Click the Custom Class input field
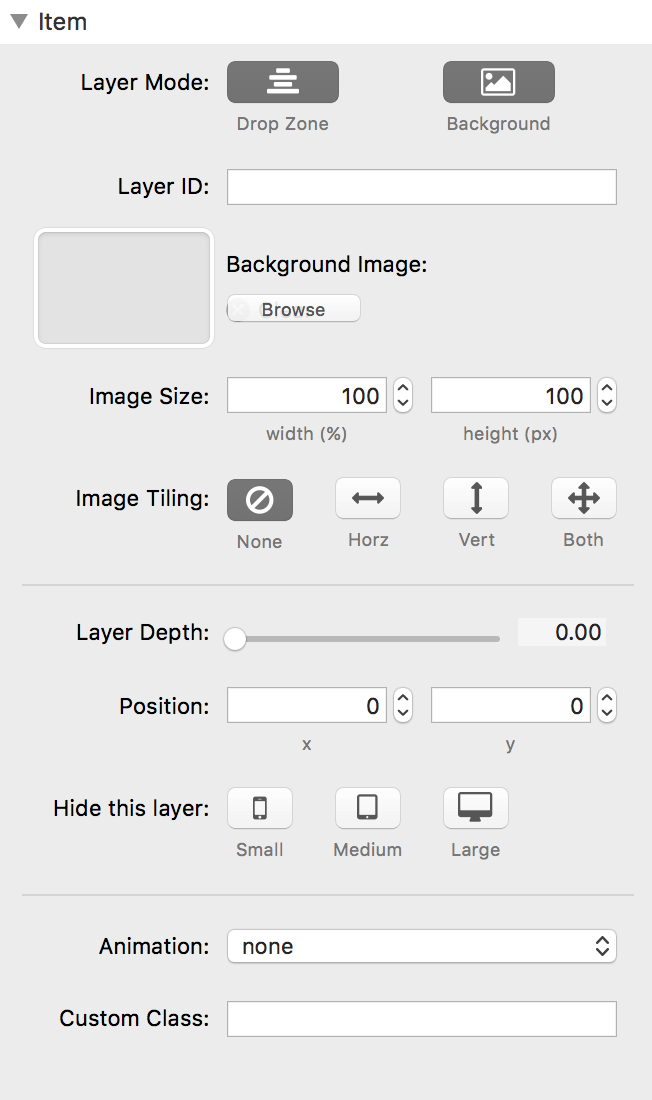 coord(421,1019)
